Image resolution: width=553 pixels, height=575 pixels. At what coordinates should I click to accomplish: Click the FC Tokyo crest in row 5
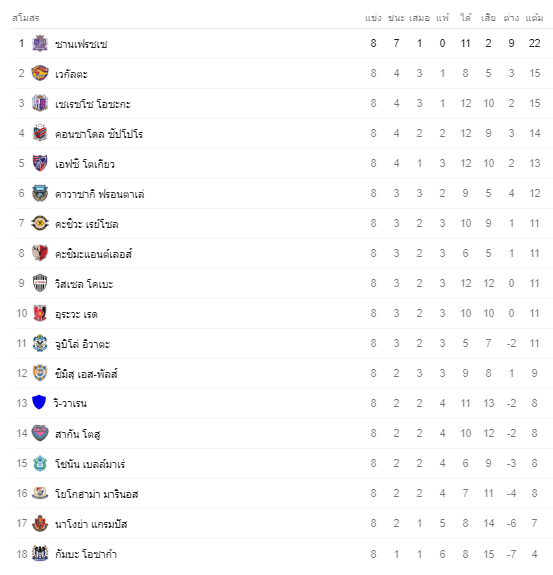coord(40,163)
